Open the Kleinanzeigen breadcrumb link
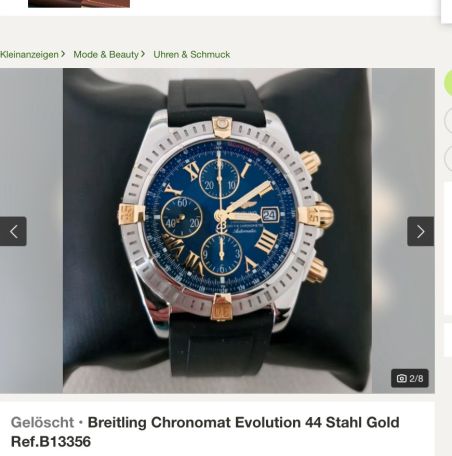452x456 pixels. tap(29, 54)
